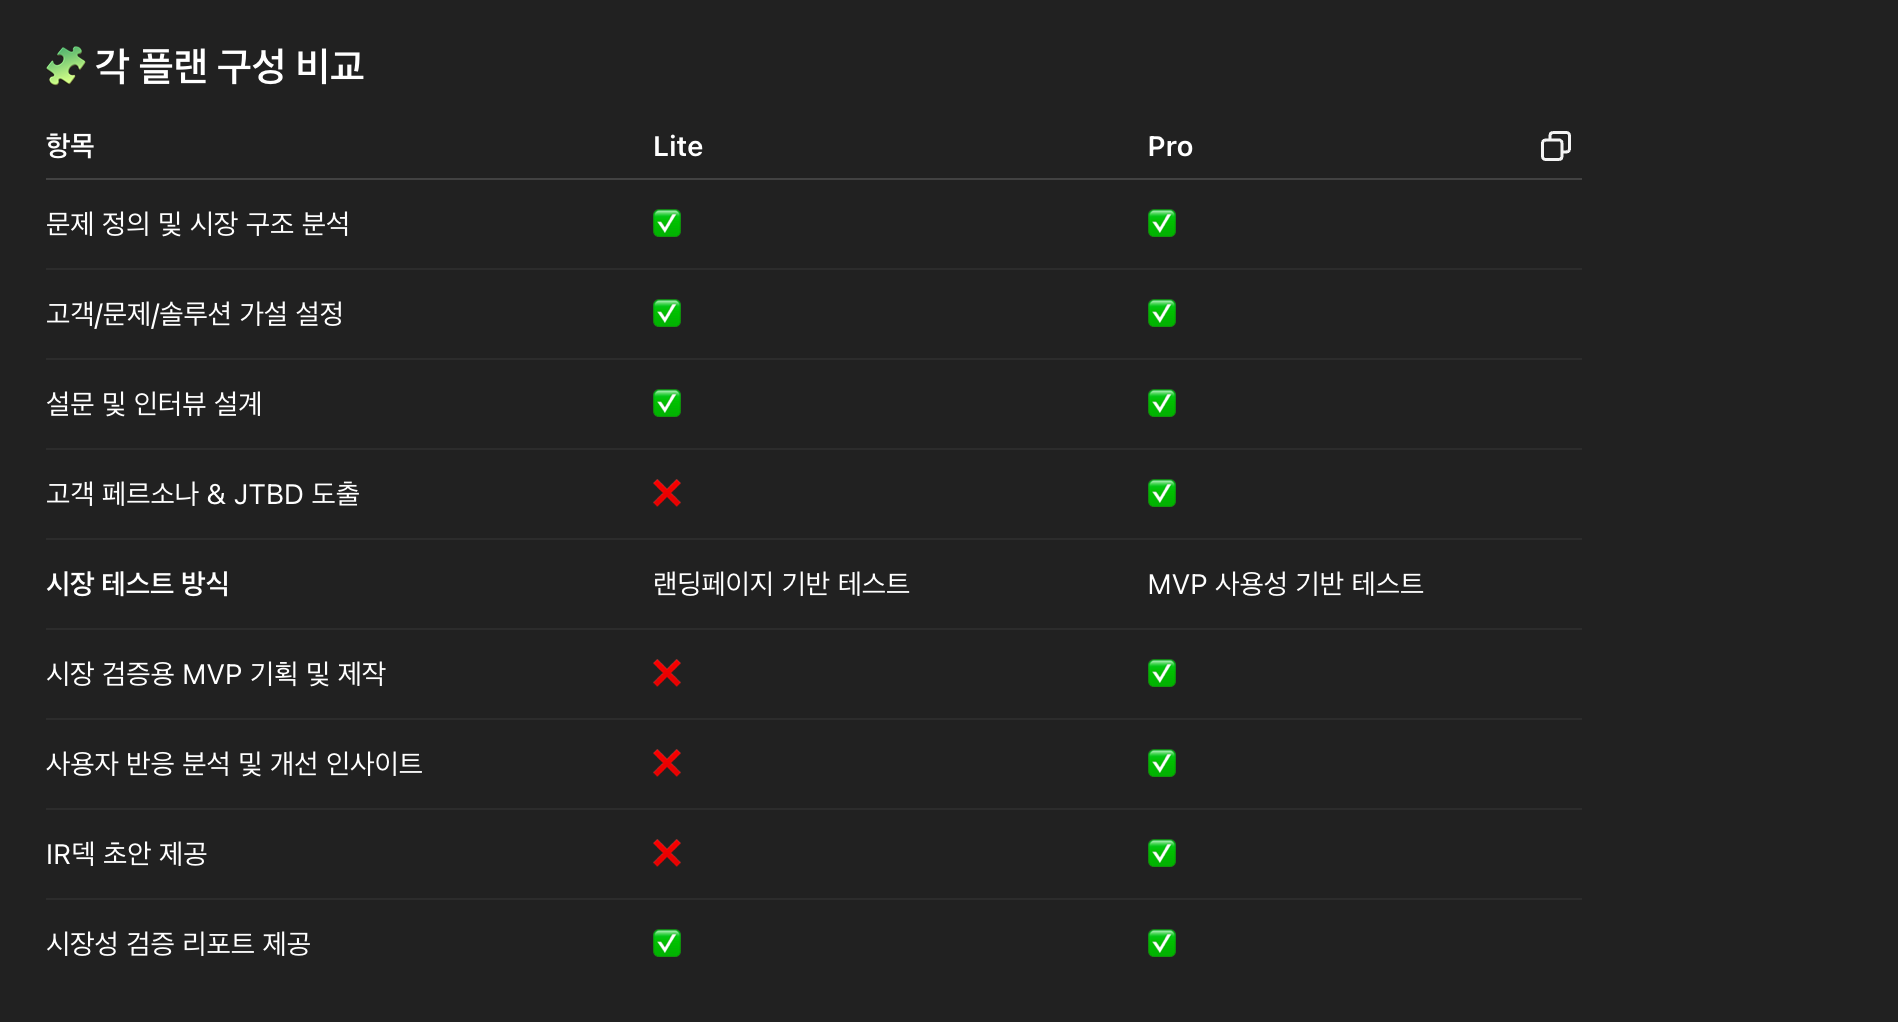This screenshot has width=1898, height=1022.
Task: Select the 항목 column header
Action: point(70,146)
